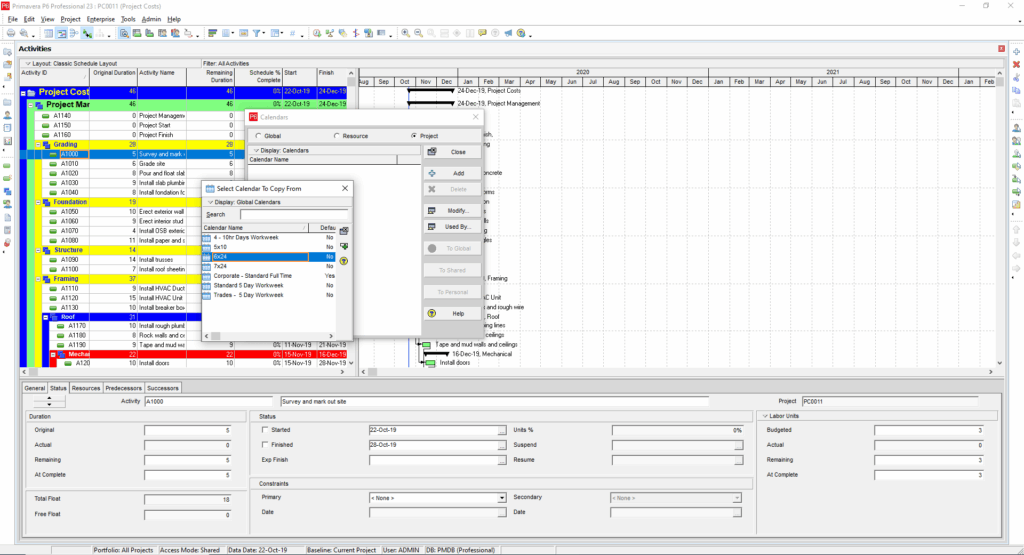Click Modify... button in Calendars dialog
This screenshot has height=555, width=1024.
[x=453, y=210]
